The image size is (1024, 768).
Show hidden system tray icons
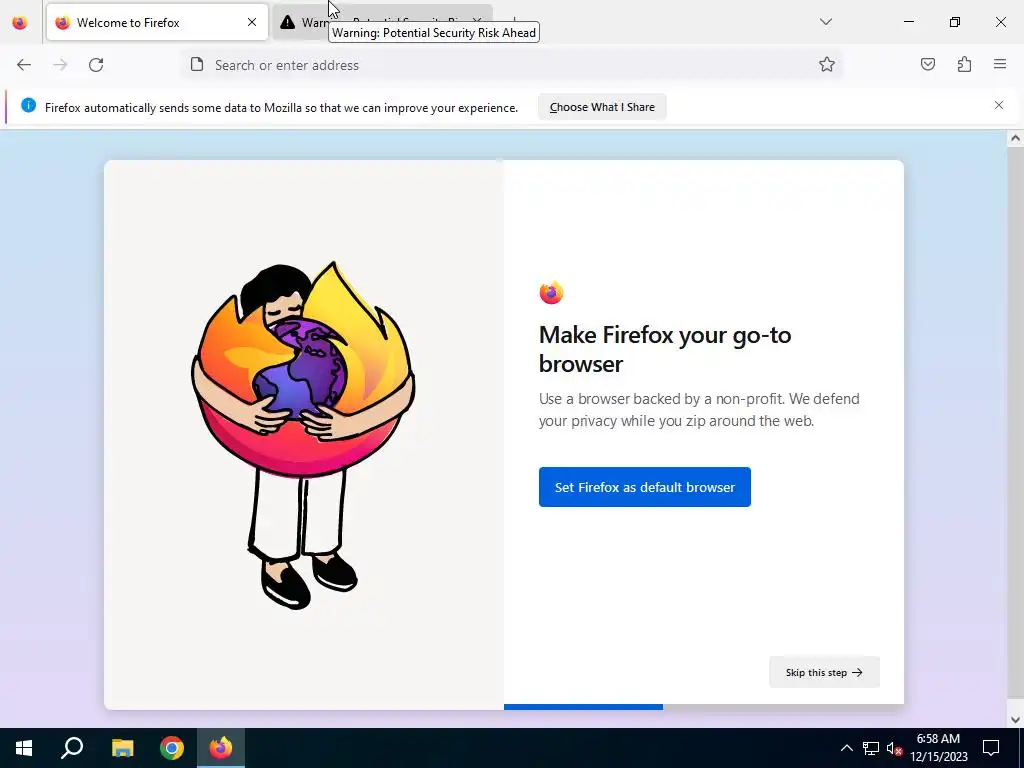coord(846,748)
